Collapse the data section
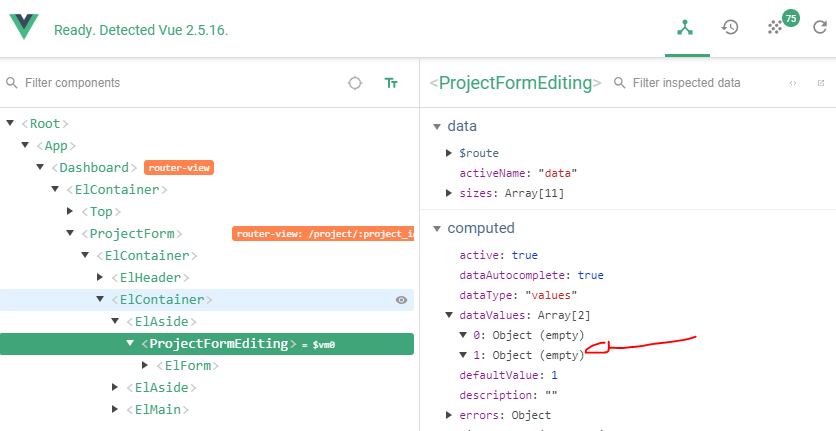This screenshot has height=431, width=836. (436, 127)
